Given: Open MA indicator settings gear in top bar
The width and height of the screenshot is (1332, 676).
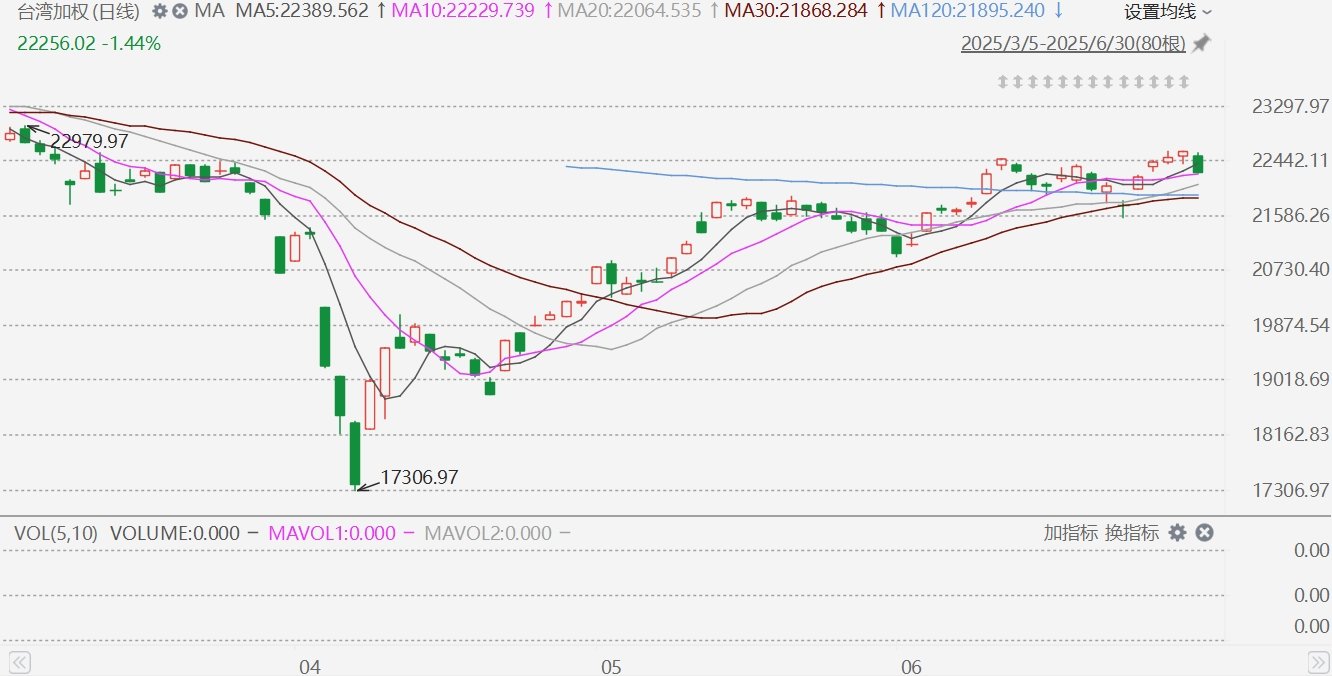Looking at the screenshot, I should click(x=160, y=12).
